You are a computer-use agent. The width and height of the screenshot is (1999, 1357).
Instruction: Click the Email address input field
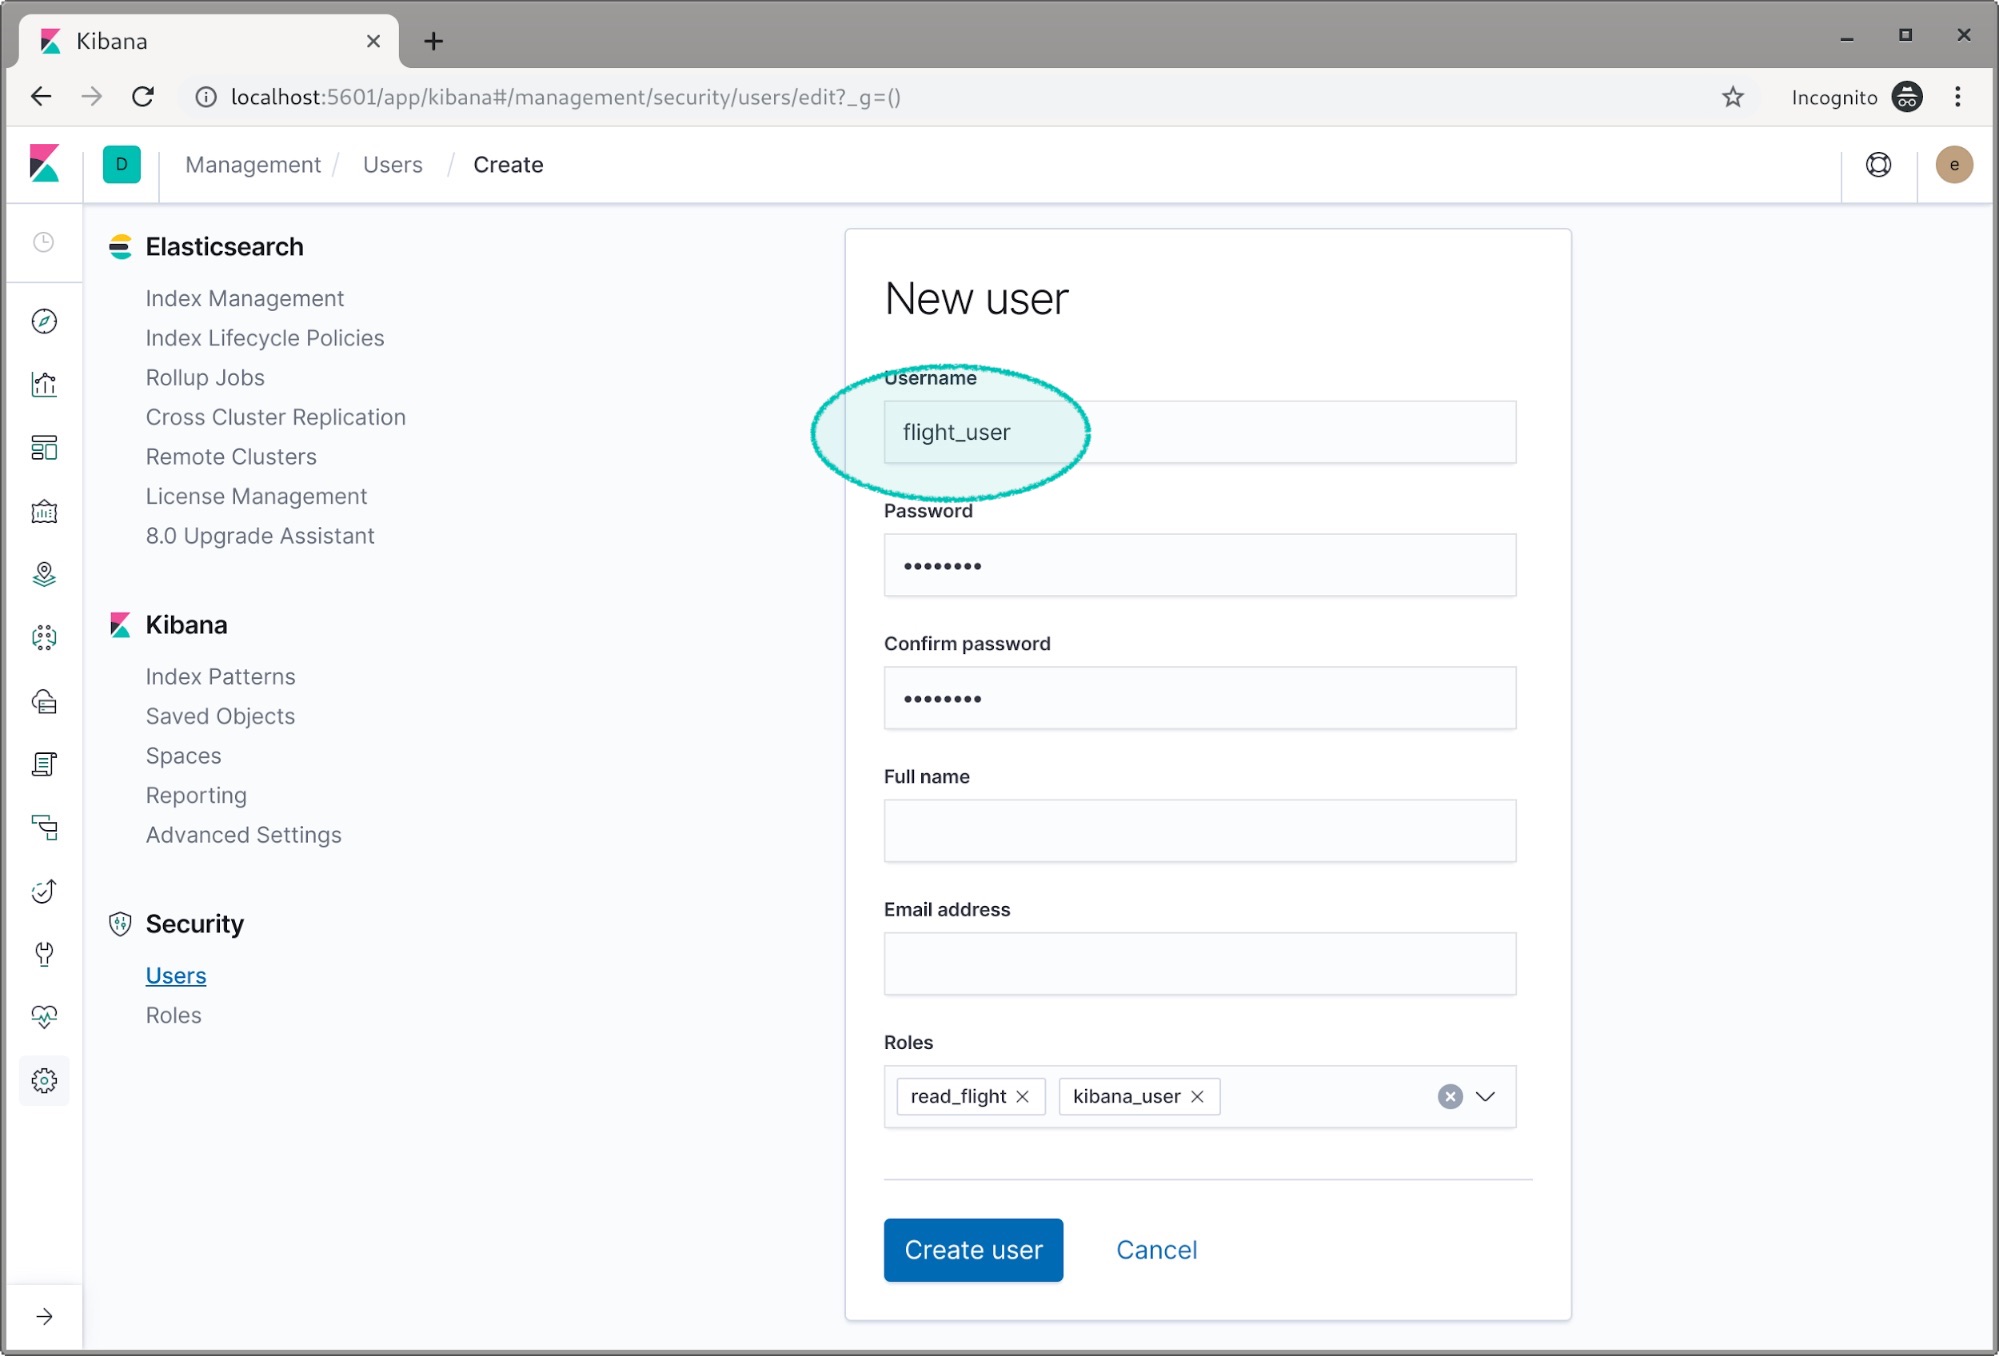[1199, 965]
